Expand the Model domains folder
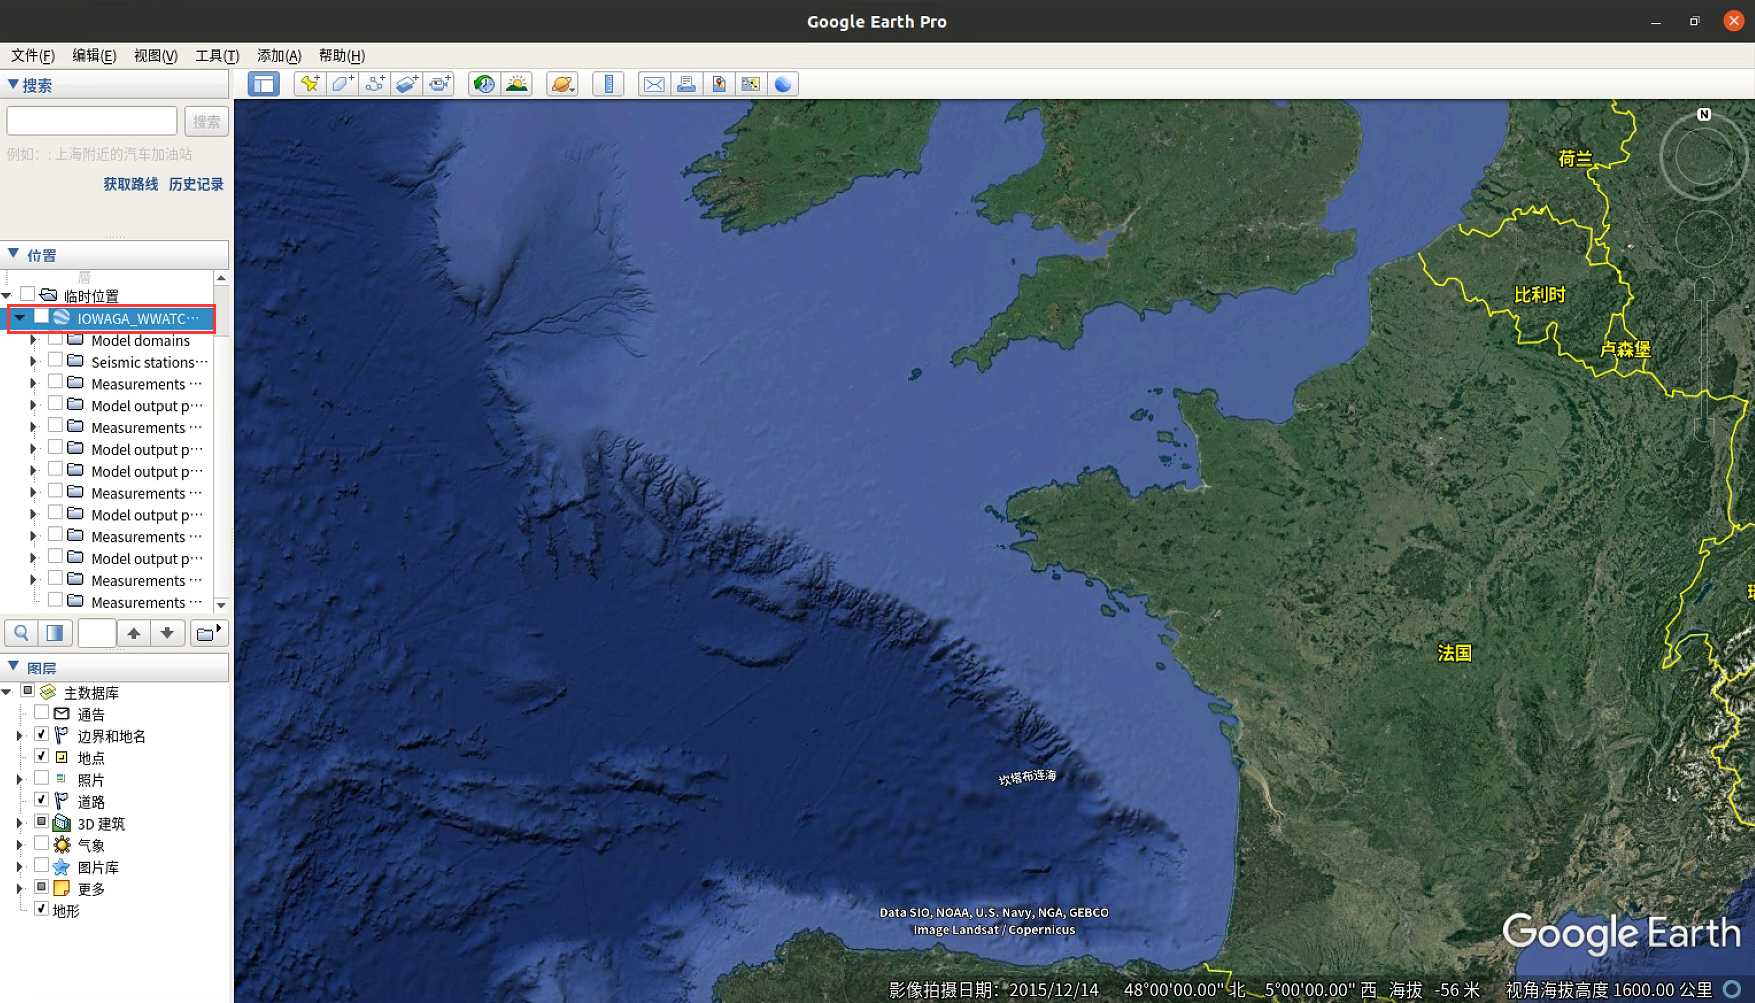The height and width of the screenshot is (1003, 1755). 33,340
